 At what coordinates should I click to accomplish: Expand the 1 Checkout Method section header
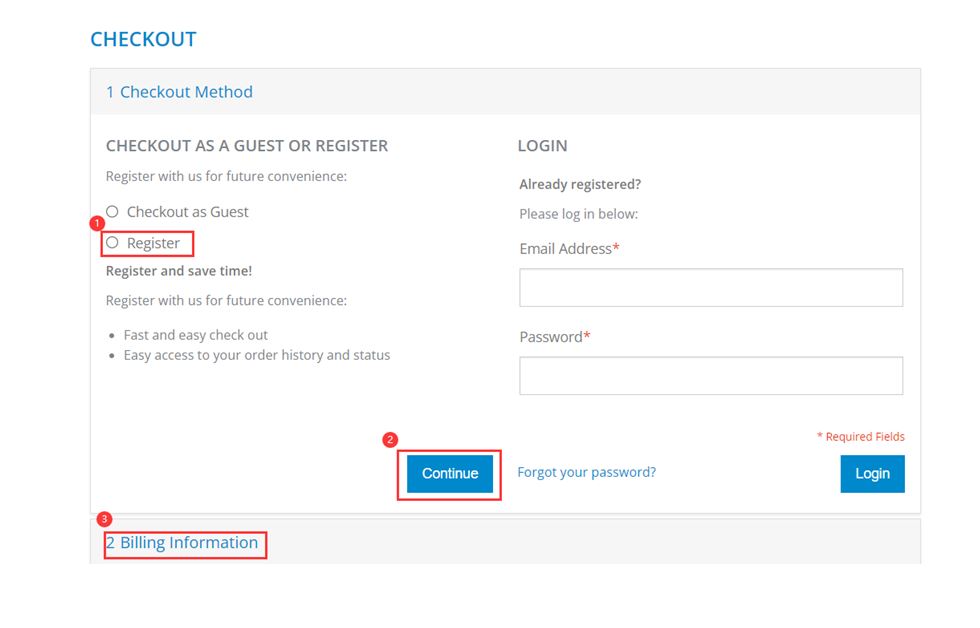pyautogui.click(x=180, y=92)
